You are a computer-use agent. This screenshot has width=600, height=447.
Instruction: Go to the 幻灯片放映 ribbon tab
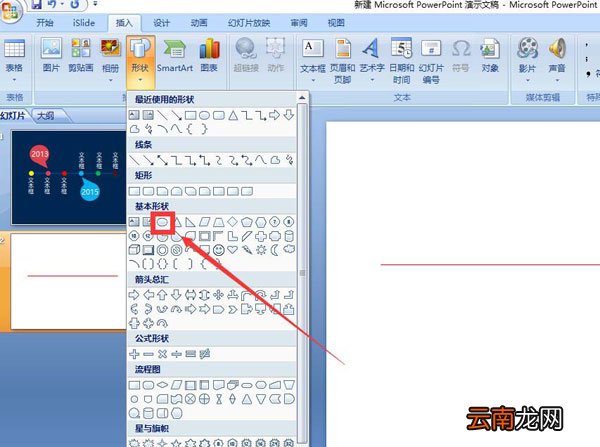coord(249,23)
